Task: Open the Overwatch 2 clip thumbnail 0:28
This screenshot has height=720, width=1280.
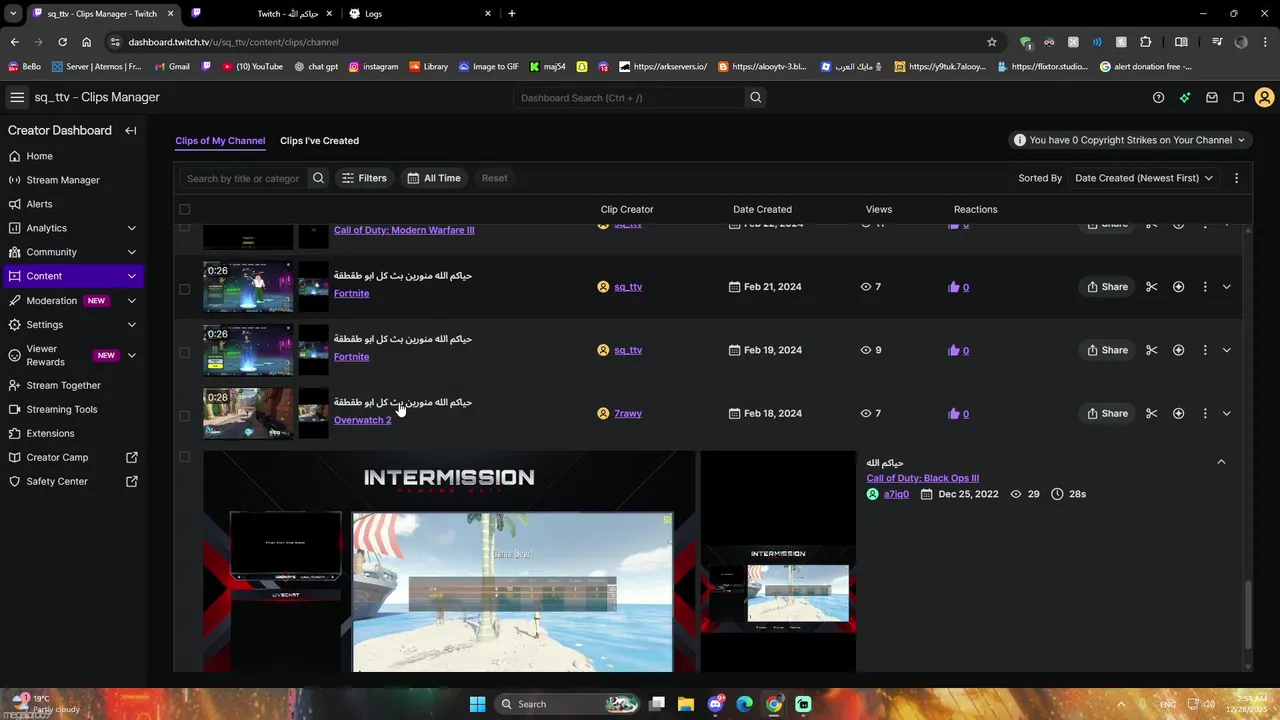Action: pos(248,413)
